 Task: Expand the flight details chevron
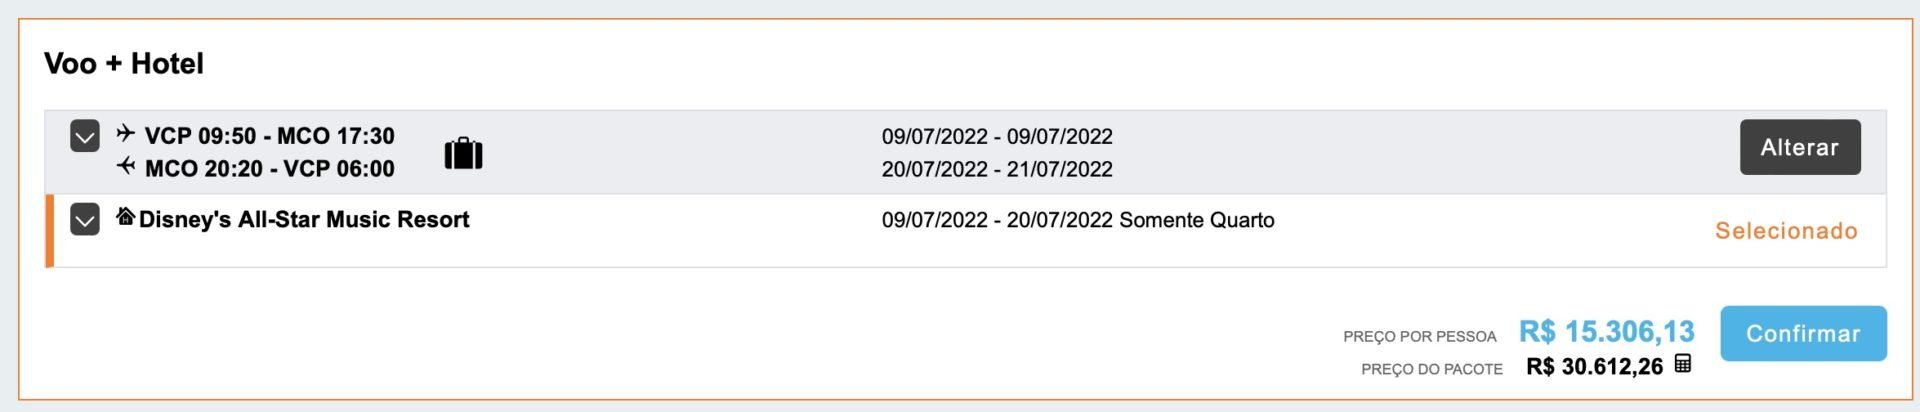coord(85,136)
